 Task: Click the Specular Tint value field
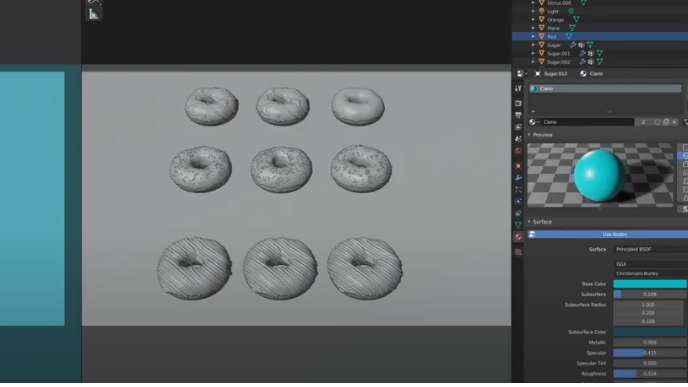pos(650,363)
